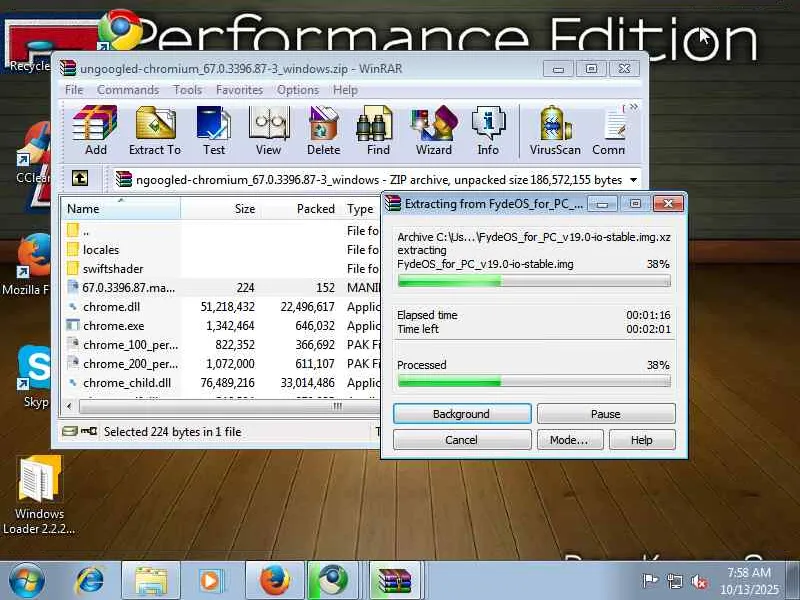Select the chrome_child.dll file
The height and width of the screenshot is (600, 800).
click(x=221, y=383)
